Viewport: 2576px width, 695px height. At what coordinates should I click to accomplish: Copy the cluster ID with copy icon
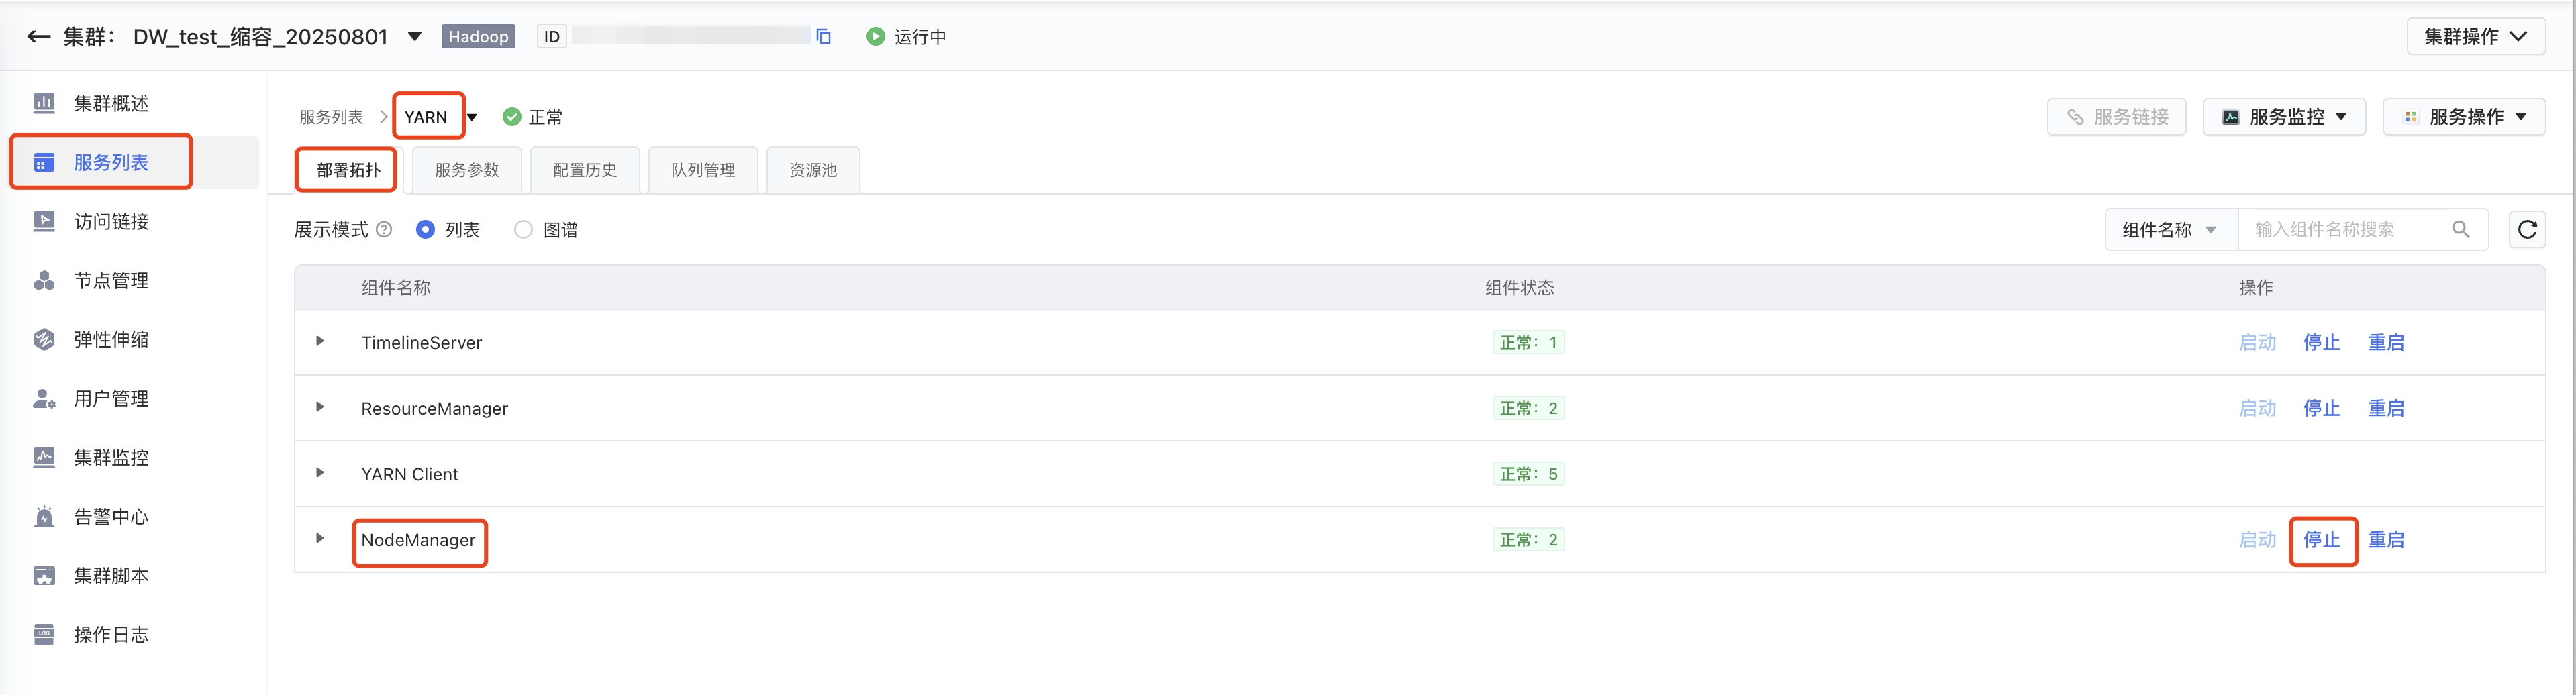[823, 37]
